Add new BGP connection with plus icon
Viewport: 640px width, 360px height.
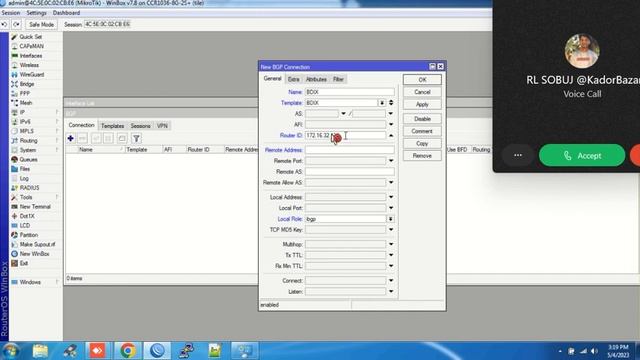[71, 138]
